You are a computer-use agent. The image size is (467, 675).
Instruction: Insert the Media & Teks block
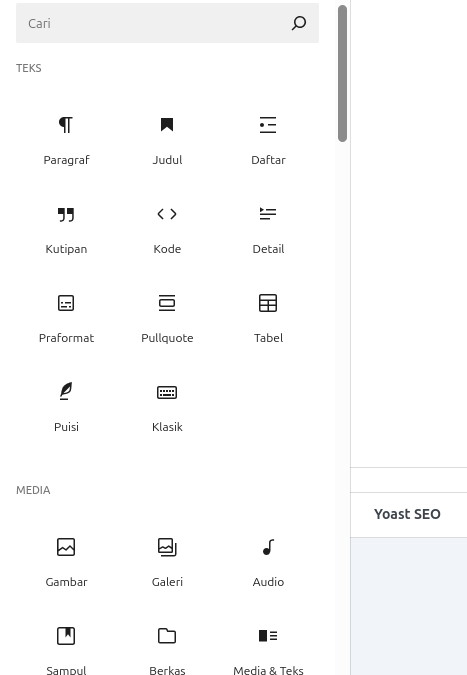click(x=268, y=646)
